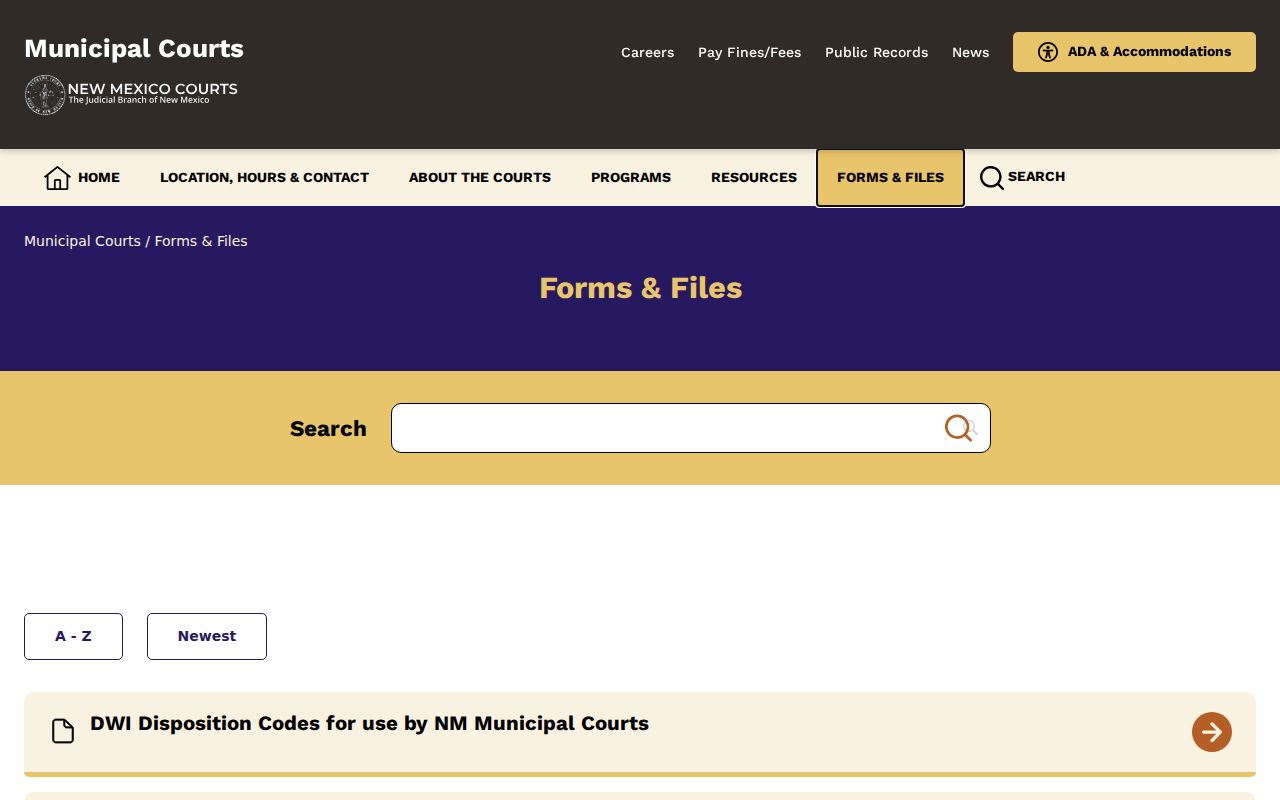Click the Forms & Files page heading
This screenshot has width=1280, height=800.
click(641, 288)
